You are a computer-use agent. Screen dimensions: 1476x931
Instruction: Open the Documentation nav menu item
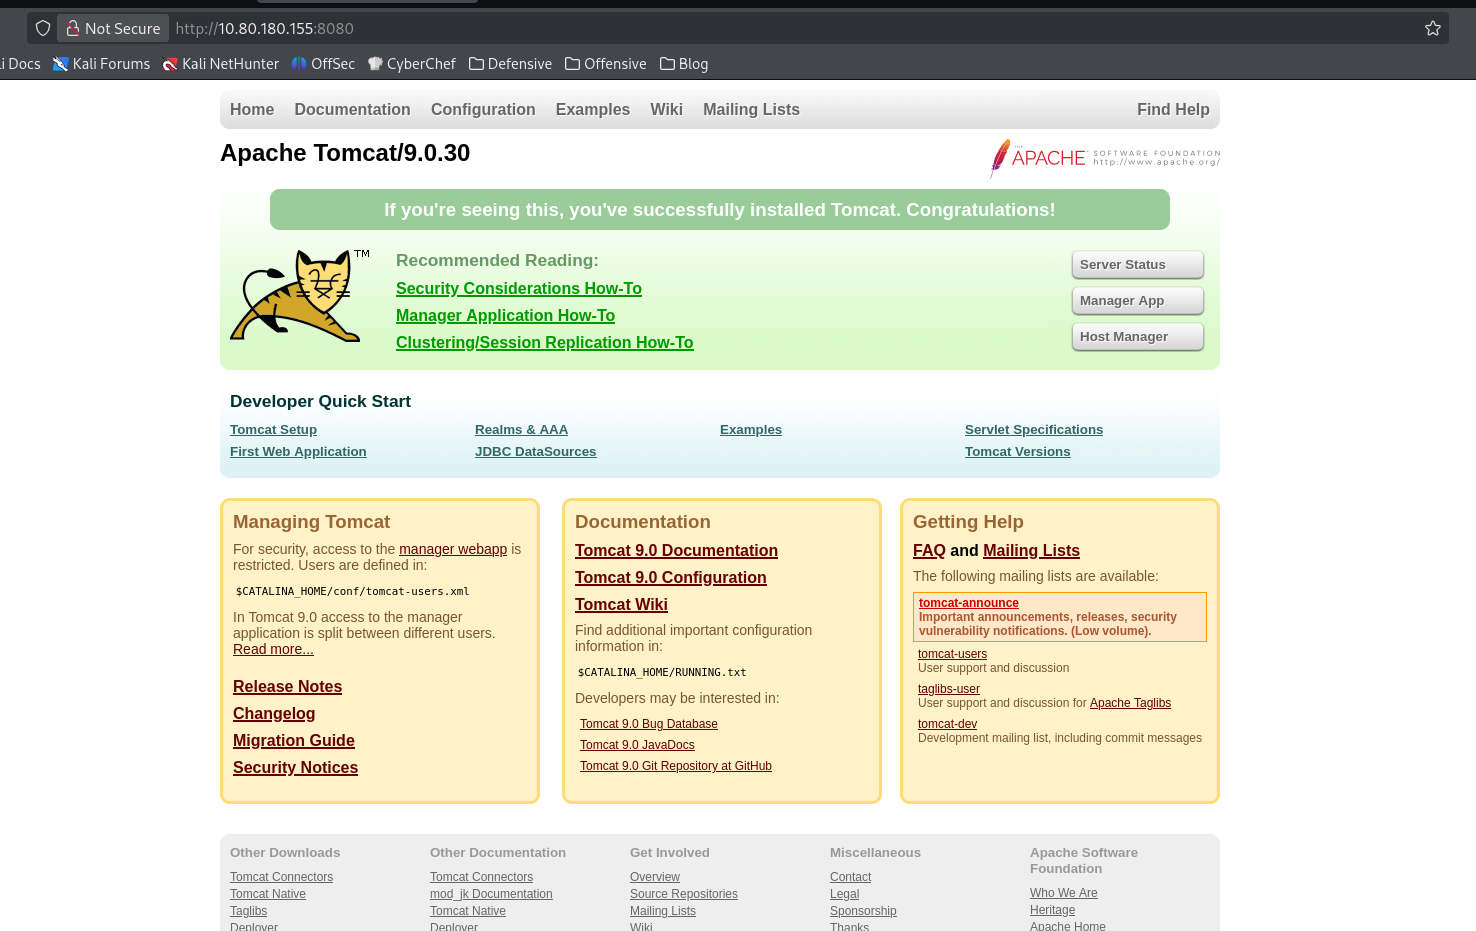click(x=352, y=110)
